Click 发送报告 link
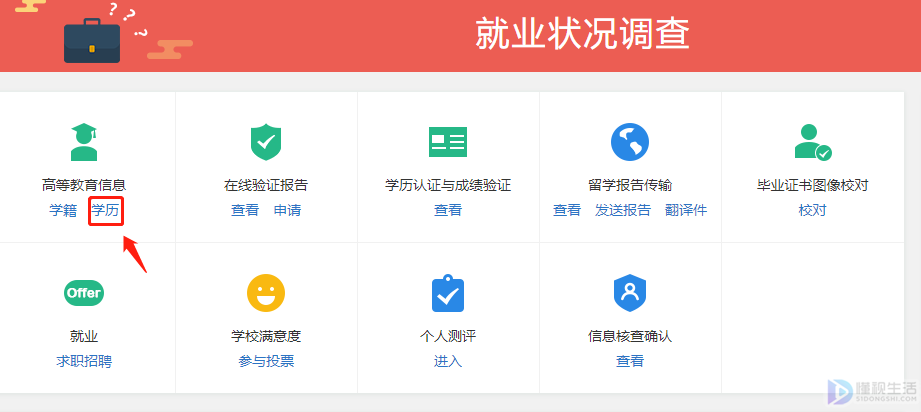Viewport: 921px width, 412px height. pos(623,210)
